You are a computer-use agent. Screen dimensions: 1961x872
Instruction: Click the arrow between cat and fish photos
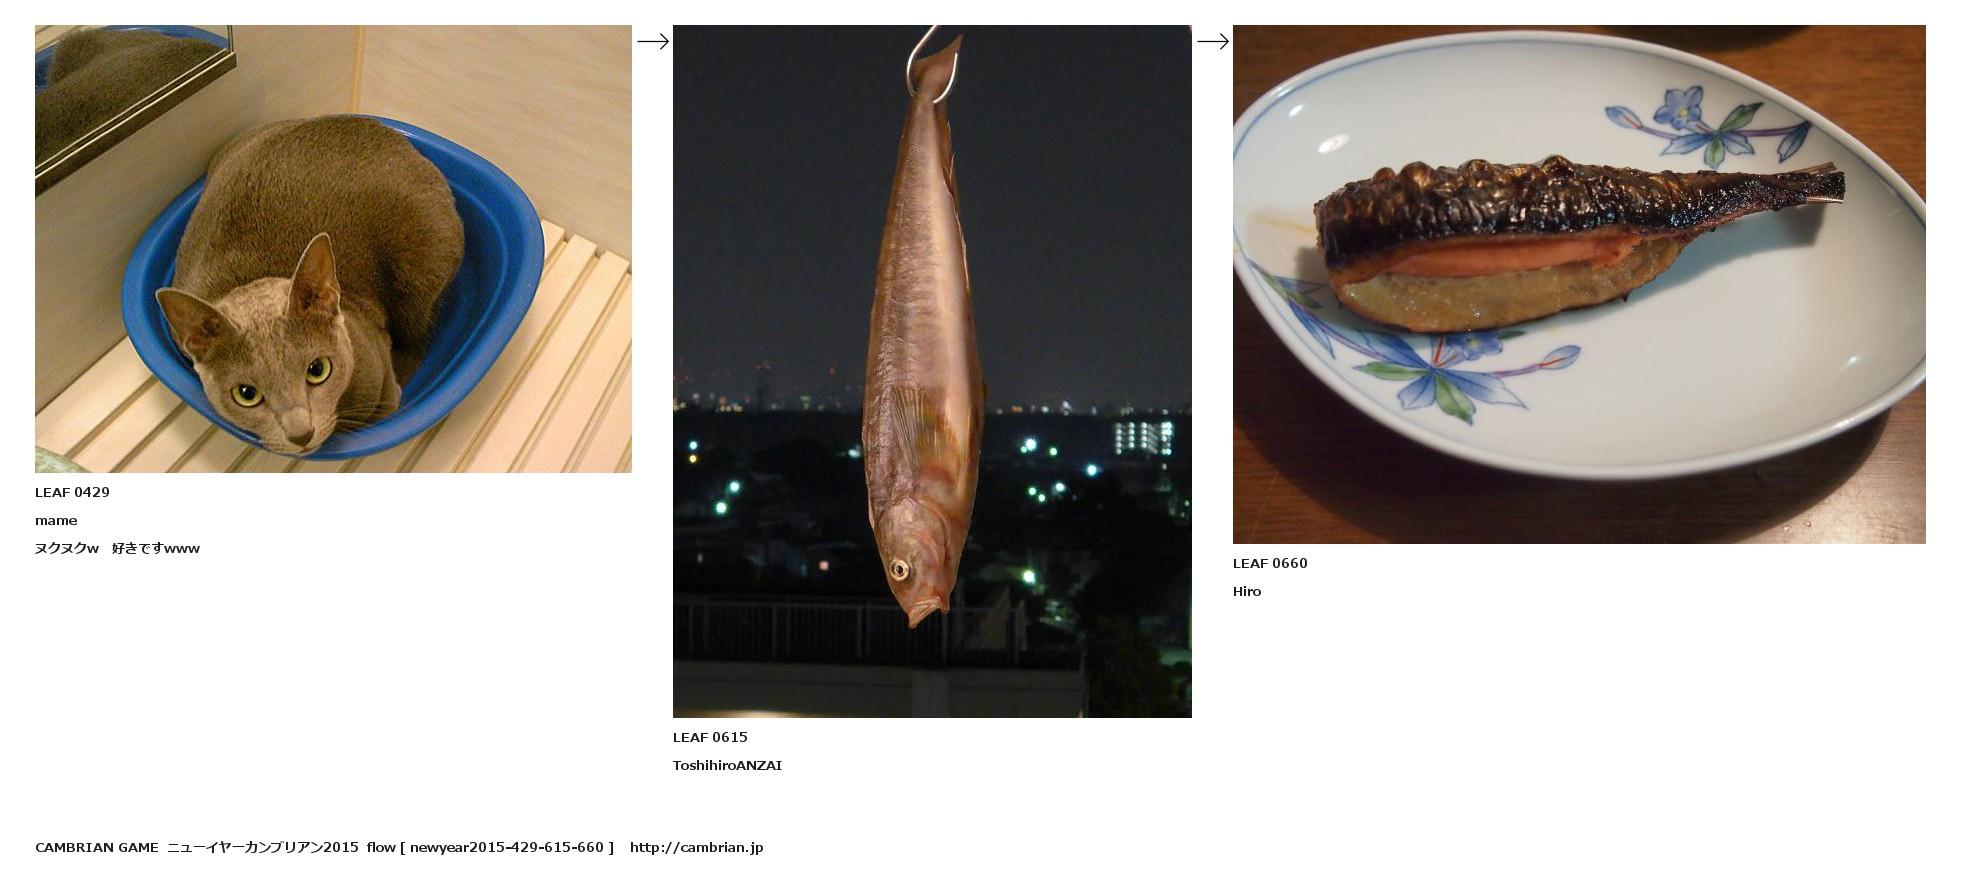tap(653, 41)
